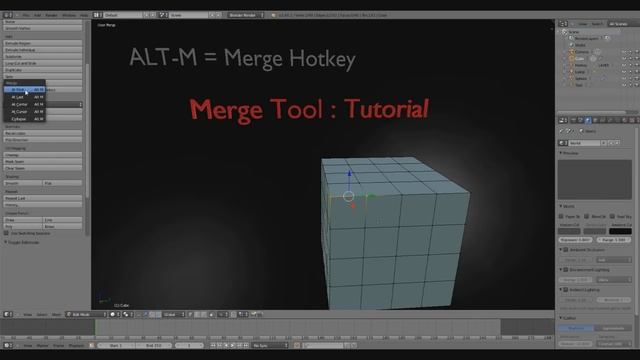The height and width of the screenshot is (360, 640).
Task: Choose At Cursor in Merge menu
Action: point(24,111)
